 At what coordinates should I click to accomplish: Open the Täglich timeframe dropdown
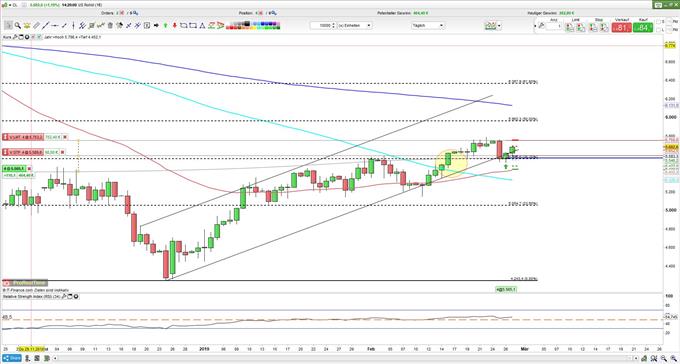pyautogui.click(x=428, y=26)
